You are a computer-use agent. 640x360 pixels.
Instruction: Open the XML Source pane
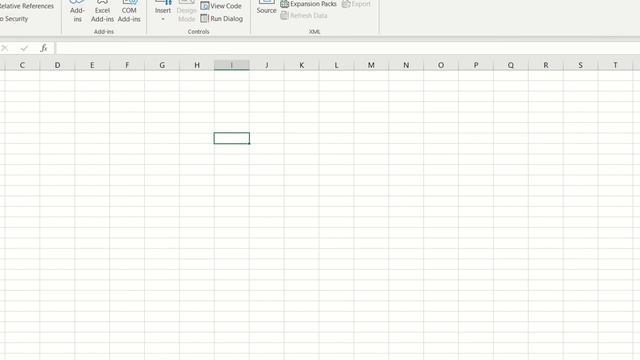(x=267, y=8)
